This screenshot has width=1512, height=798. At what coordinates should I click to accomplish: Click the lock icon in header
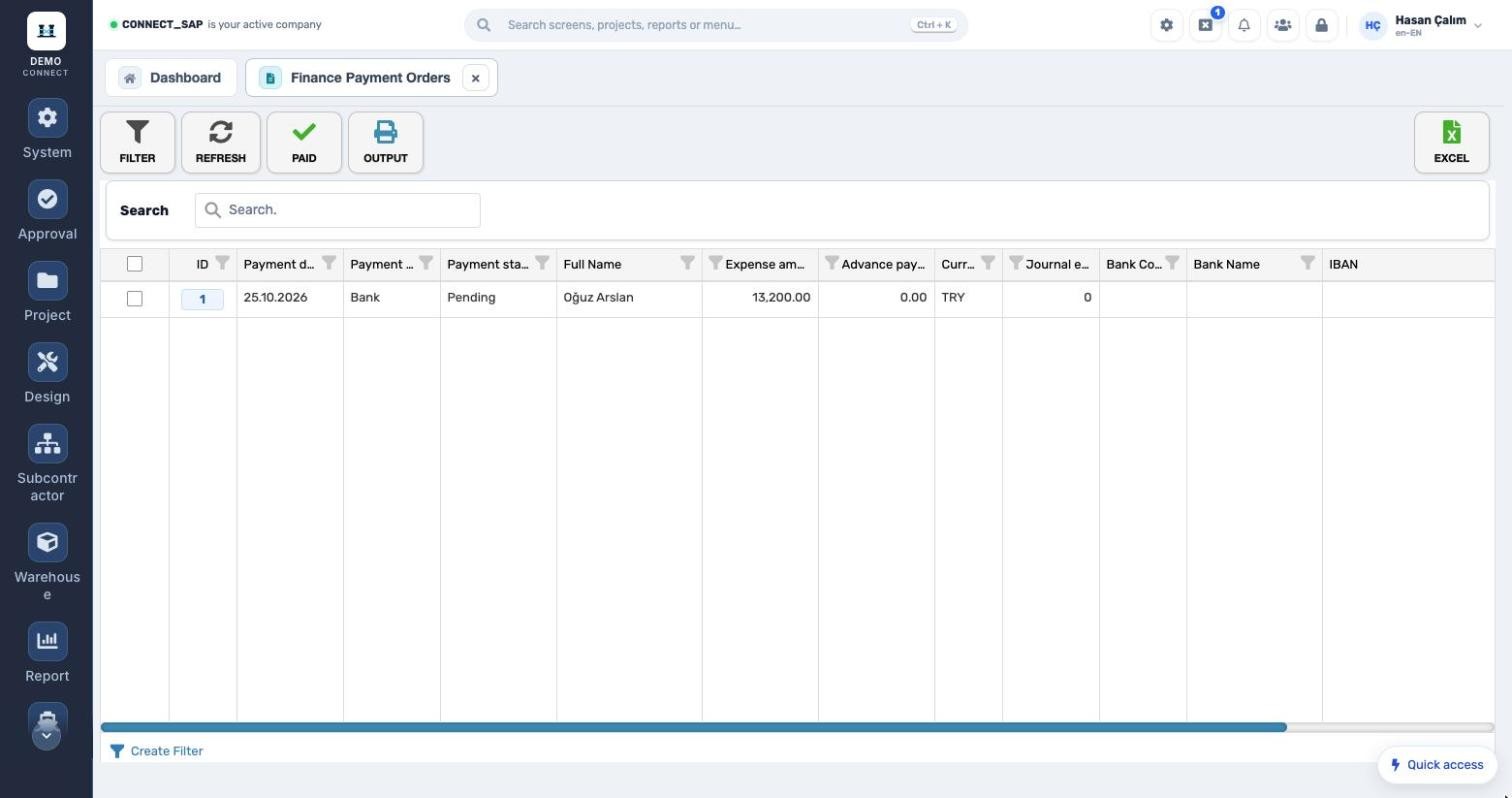coord(1321,25)
